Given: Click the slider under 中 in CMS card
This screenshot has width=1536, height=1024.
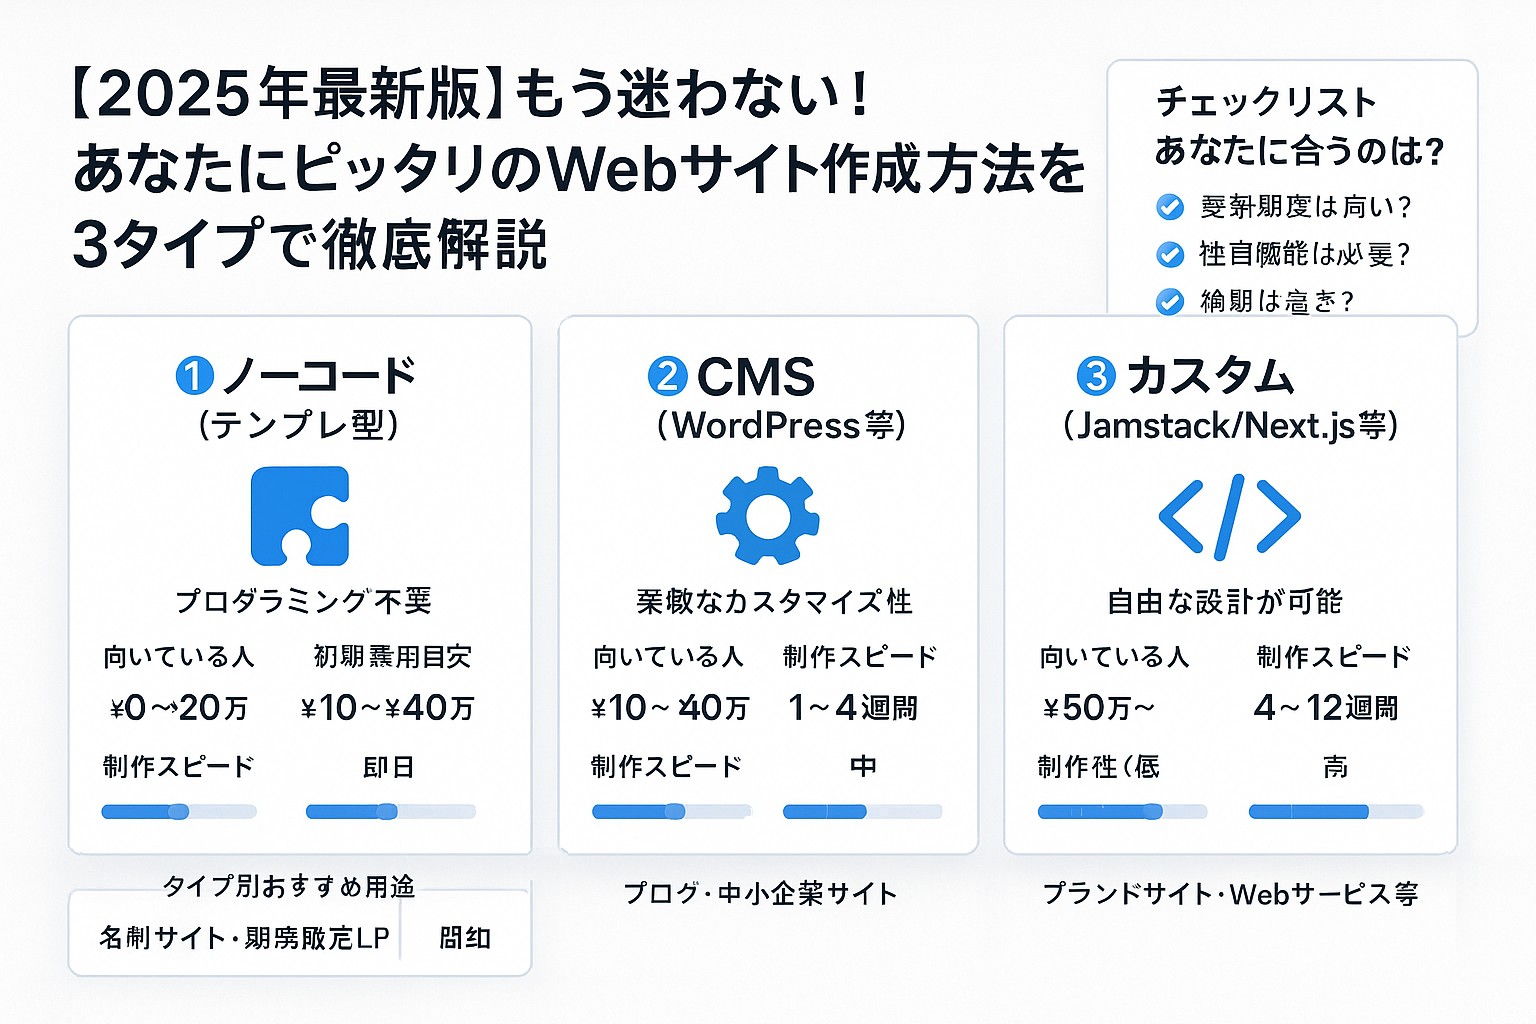Looking at the screenshot, I should [863, 812].
